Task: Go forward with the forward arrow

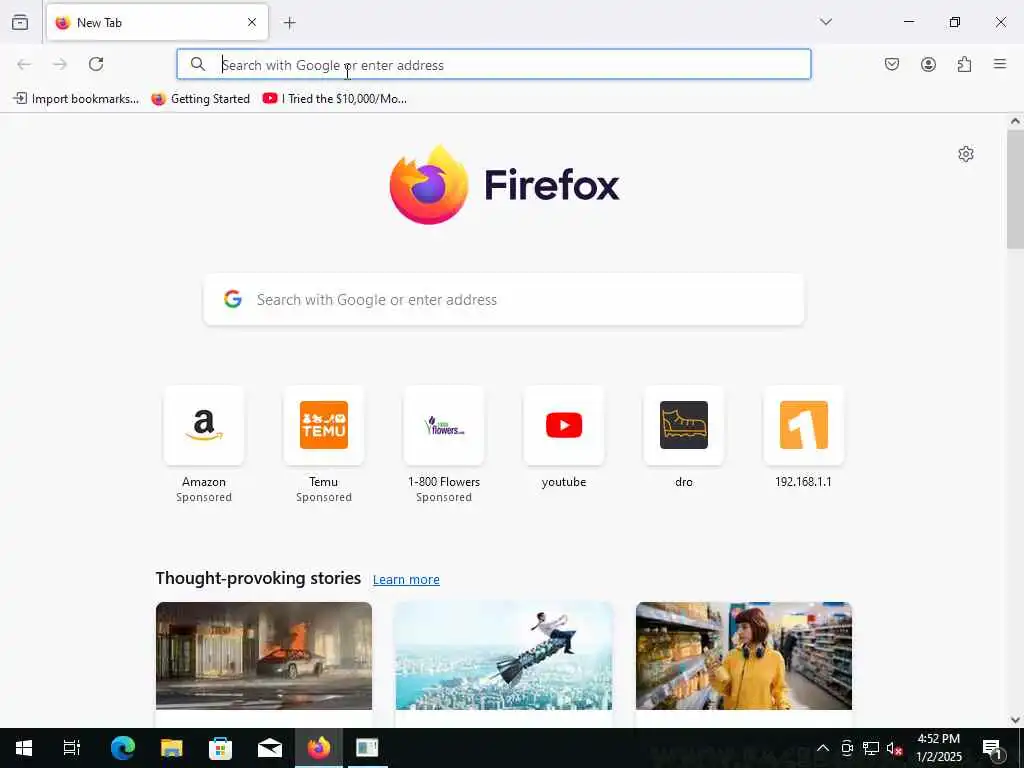Action: [x=60, y=64]
